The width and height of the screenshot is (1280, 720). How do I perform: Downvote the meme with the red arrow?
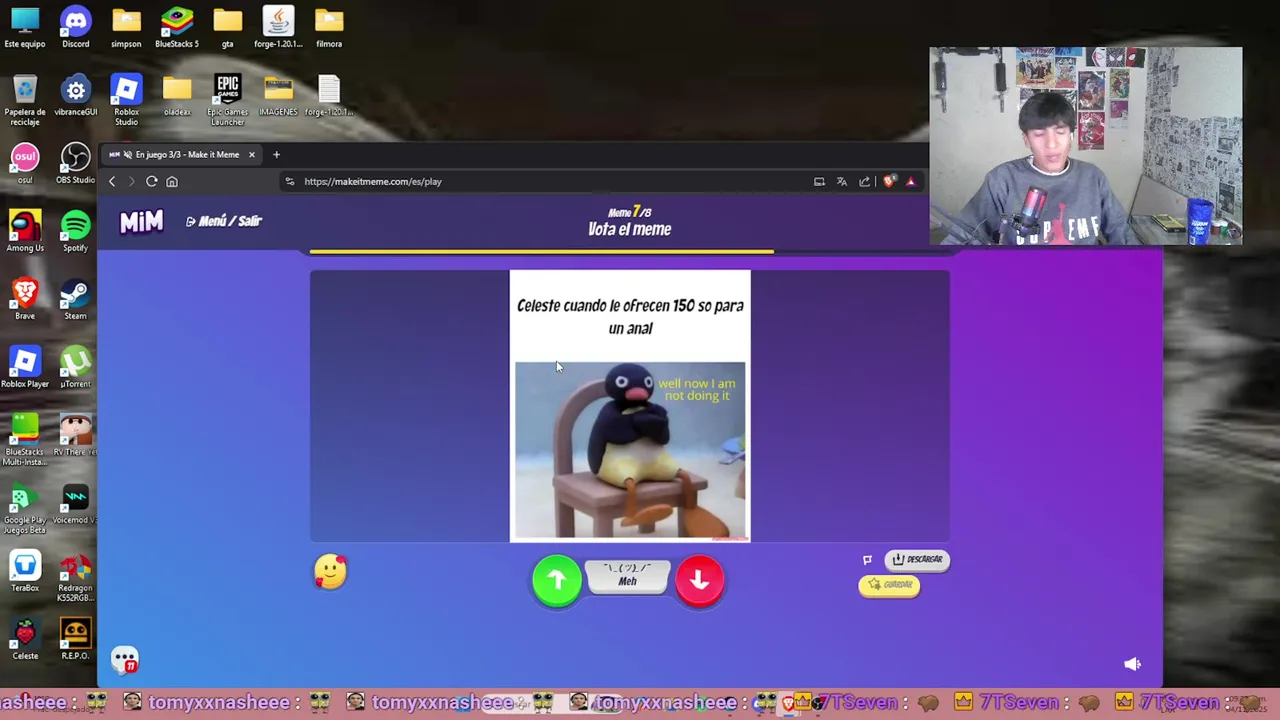pyautogui.click(x=699, y=580)
